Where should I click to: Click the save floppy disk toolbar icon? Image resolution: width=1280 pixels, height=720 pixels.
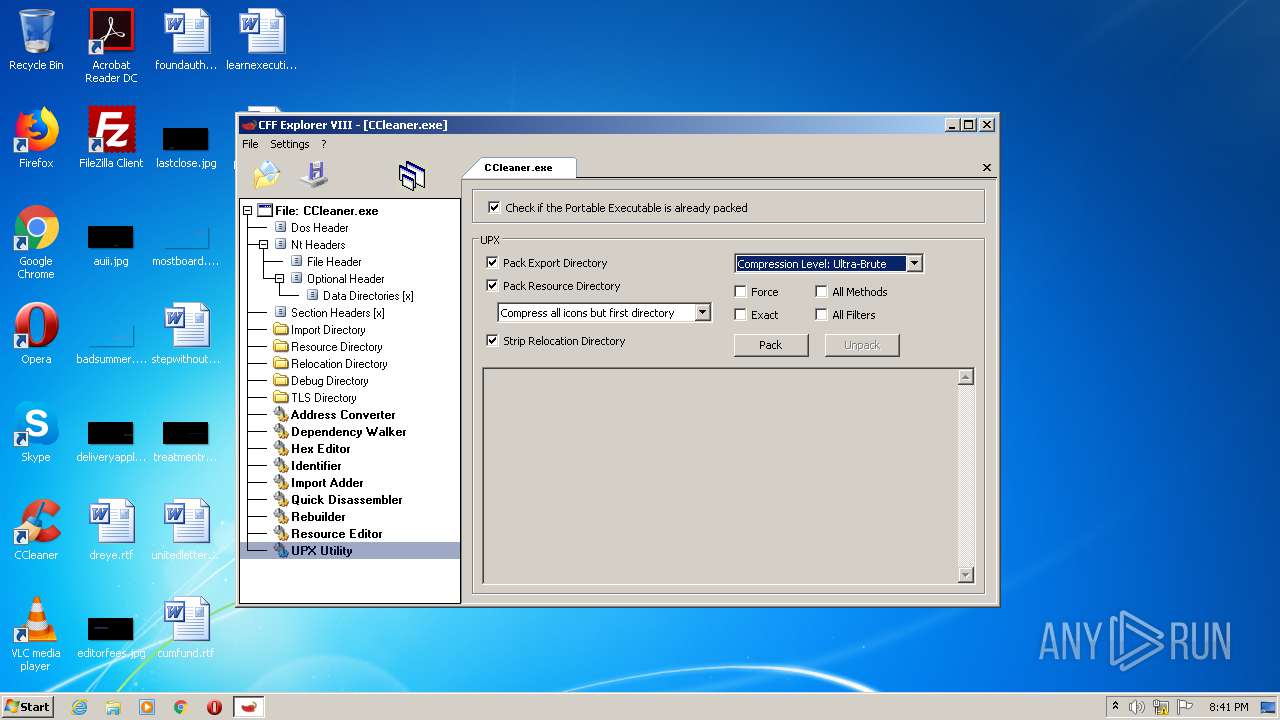(314, 175)
